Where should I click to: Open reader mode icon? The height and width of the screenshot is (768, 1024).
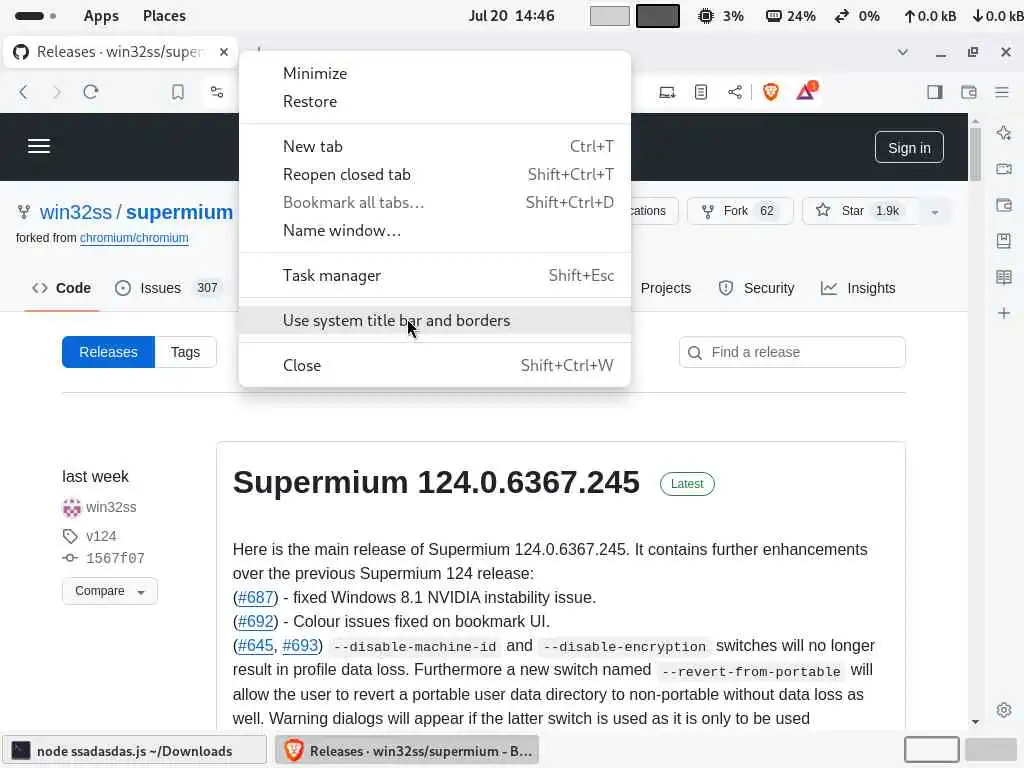click(701, 92)
